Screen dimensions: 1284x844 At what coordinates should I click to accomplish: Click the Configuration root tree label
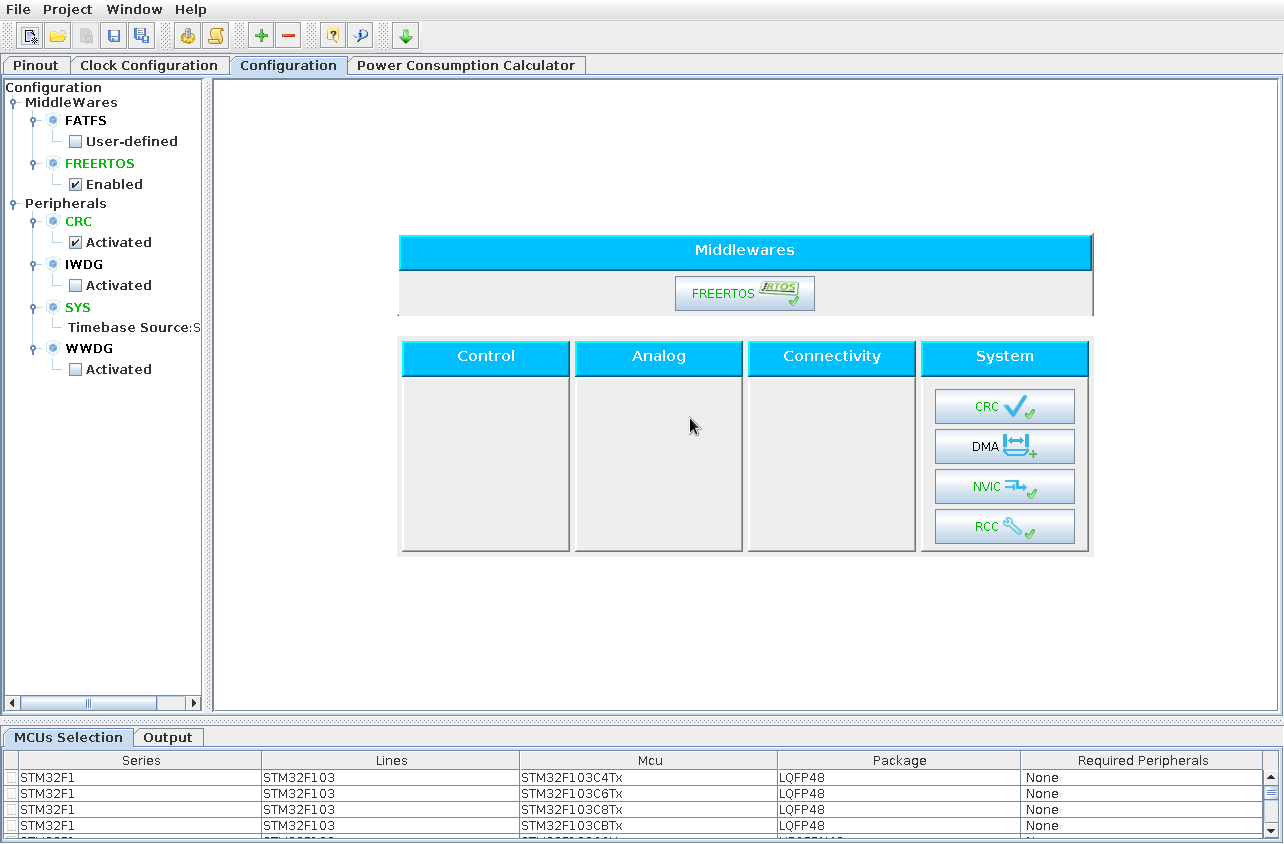(x=54, y=88)
